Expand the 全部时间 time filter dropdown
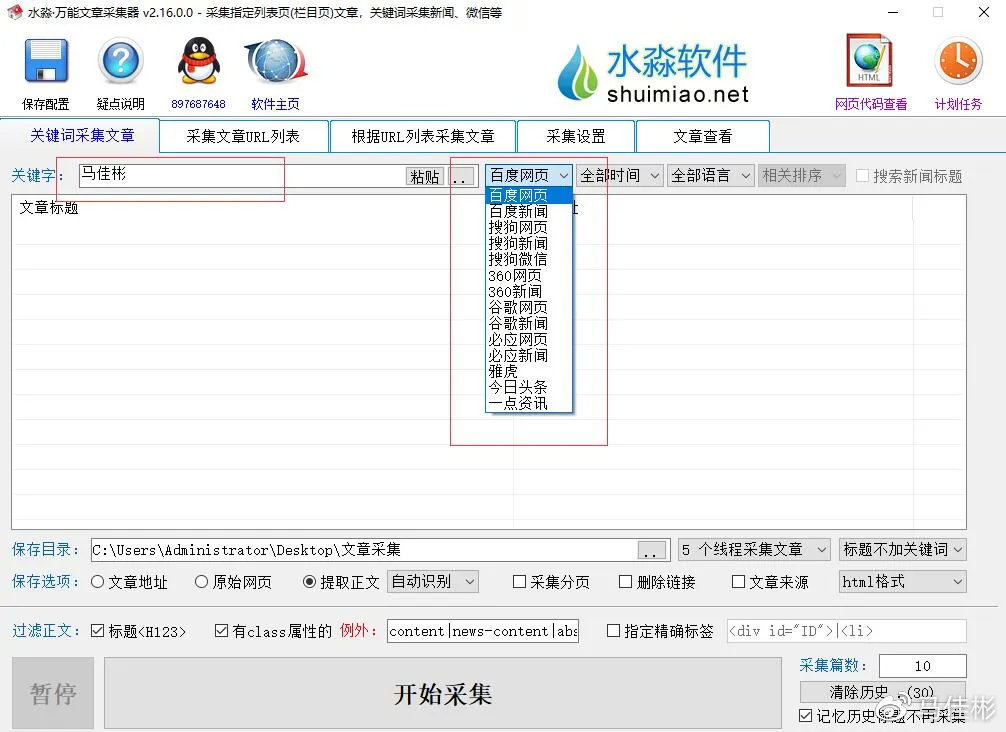This screenshot has height=732, width=1006. [620, 175]
